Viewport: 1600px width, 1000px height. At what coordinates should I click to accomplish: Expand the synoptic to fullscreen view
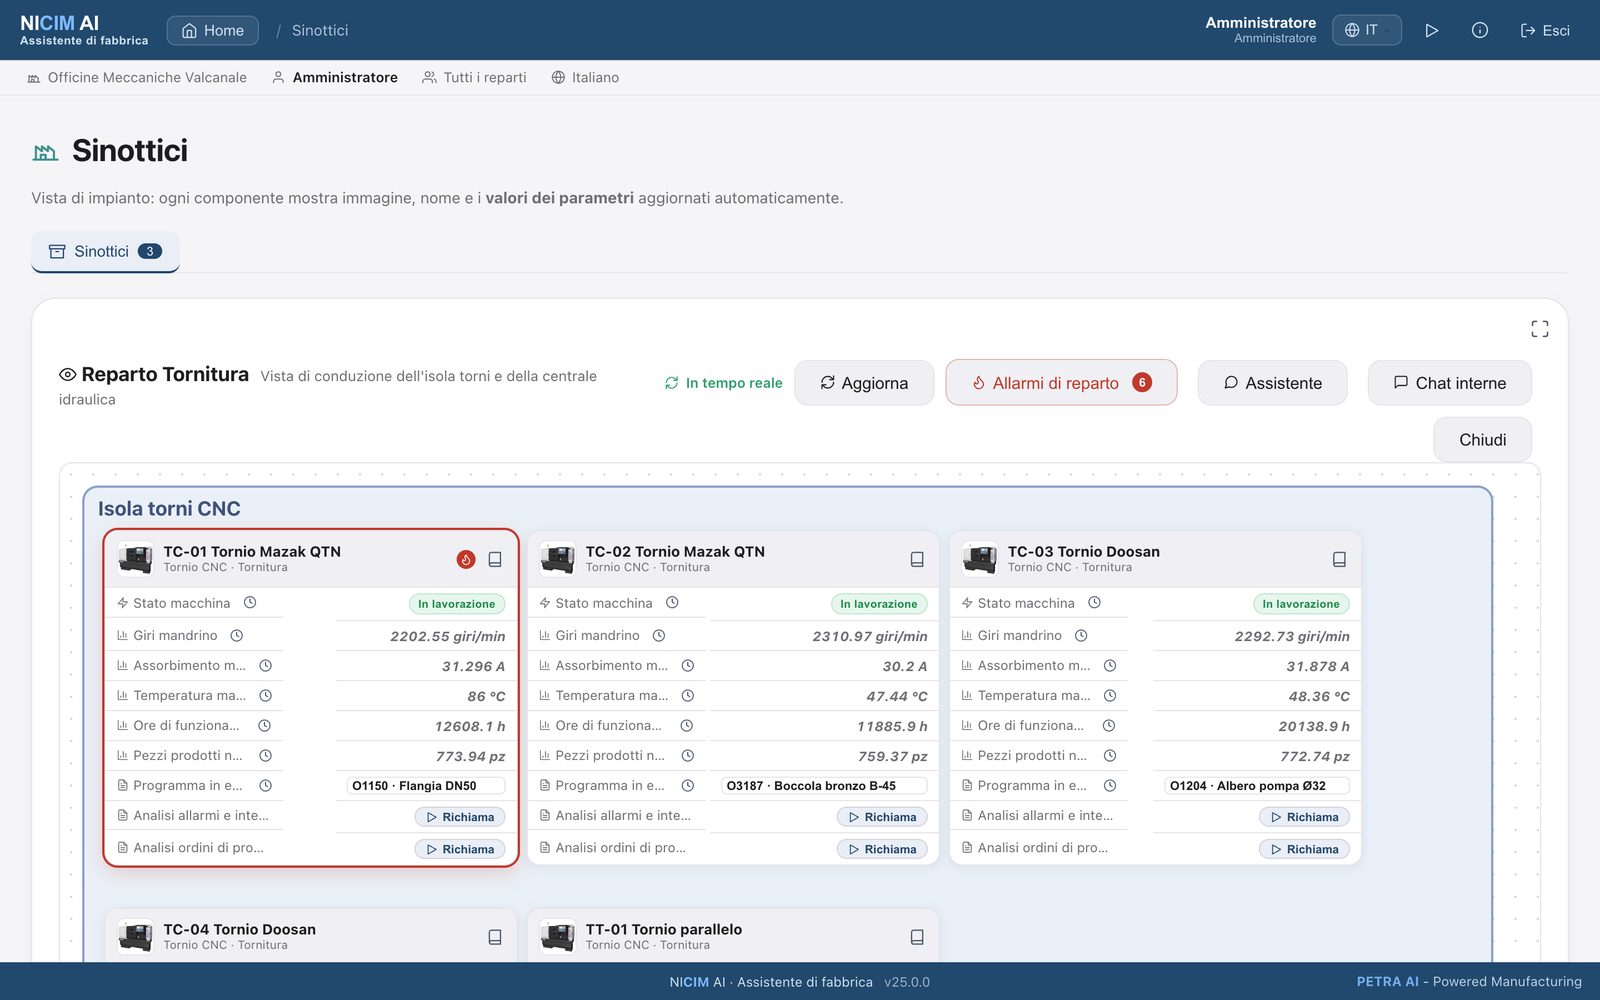(1540, 329)
